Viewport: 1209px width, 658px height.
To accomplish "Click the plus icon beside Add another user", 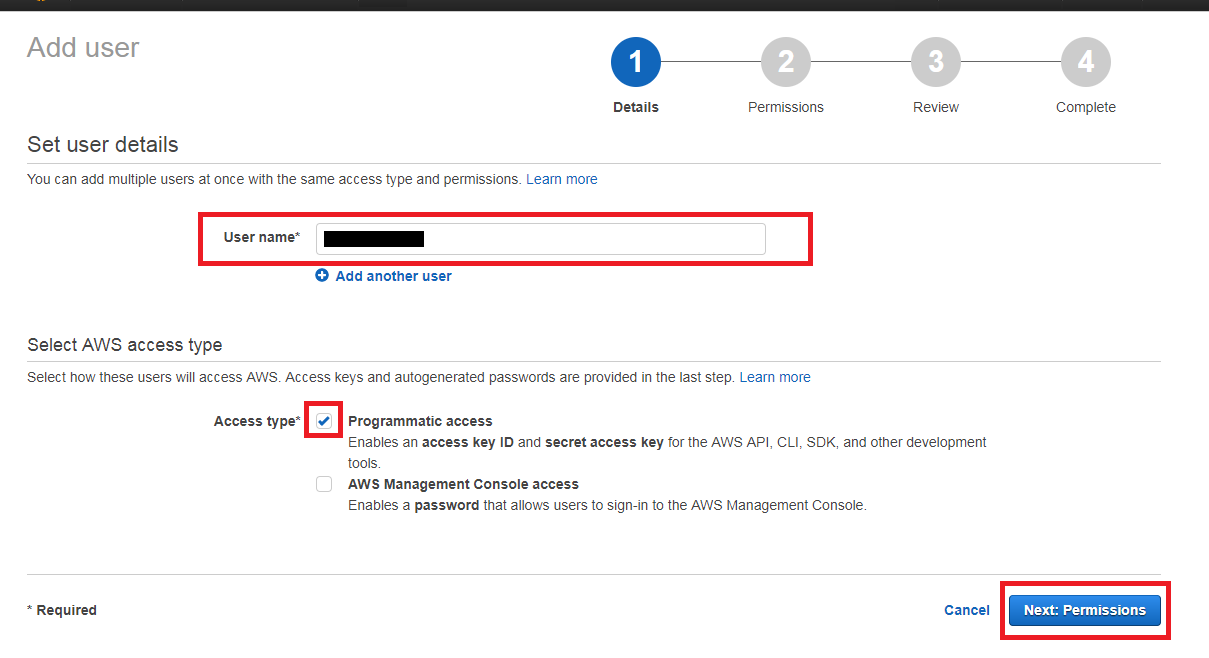I will click(x=322, y=275).
